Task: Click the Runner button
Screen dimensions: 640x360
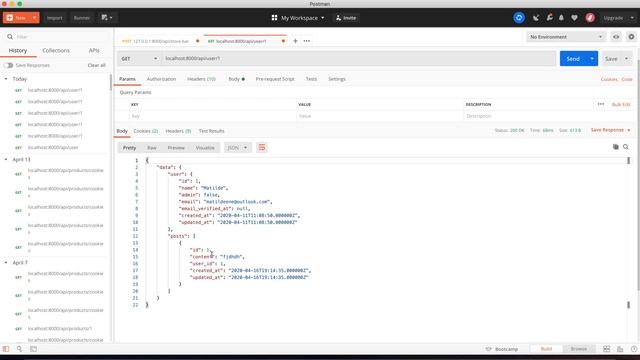Action: pyautogui.click(x=82, y=18)
